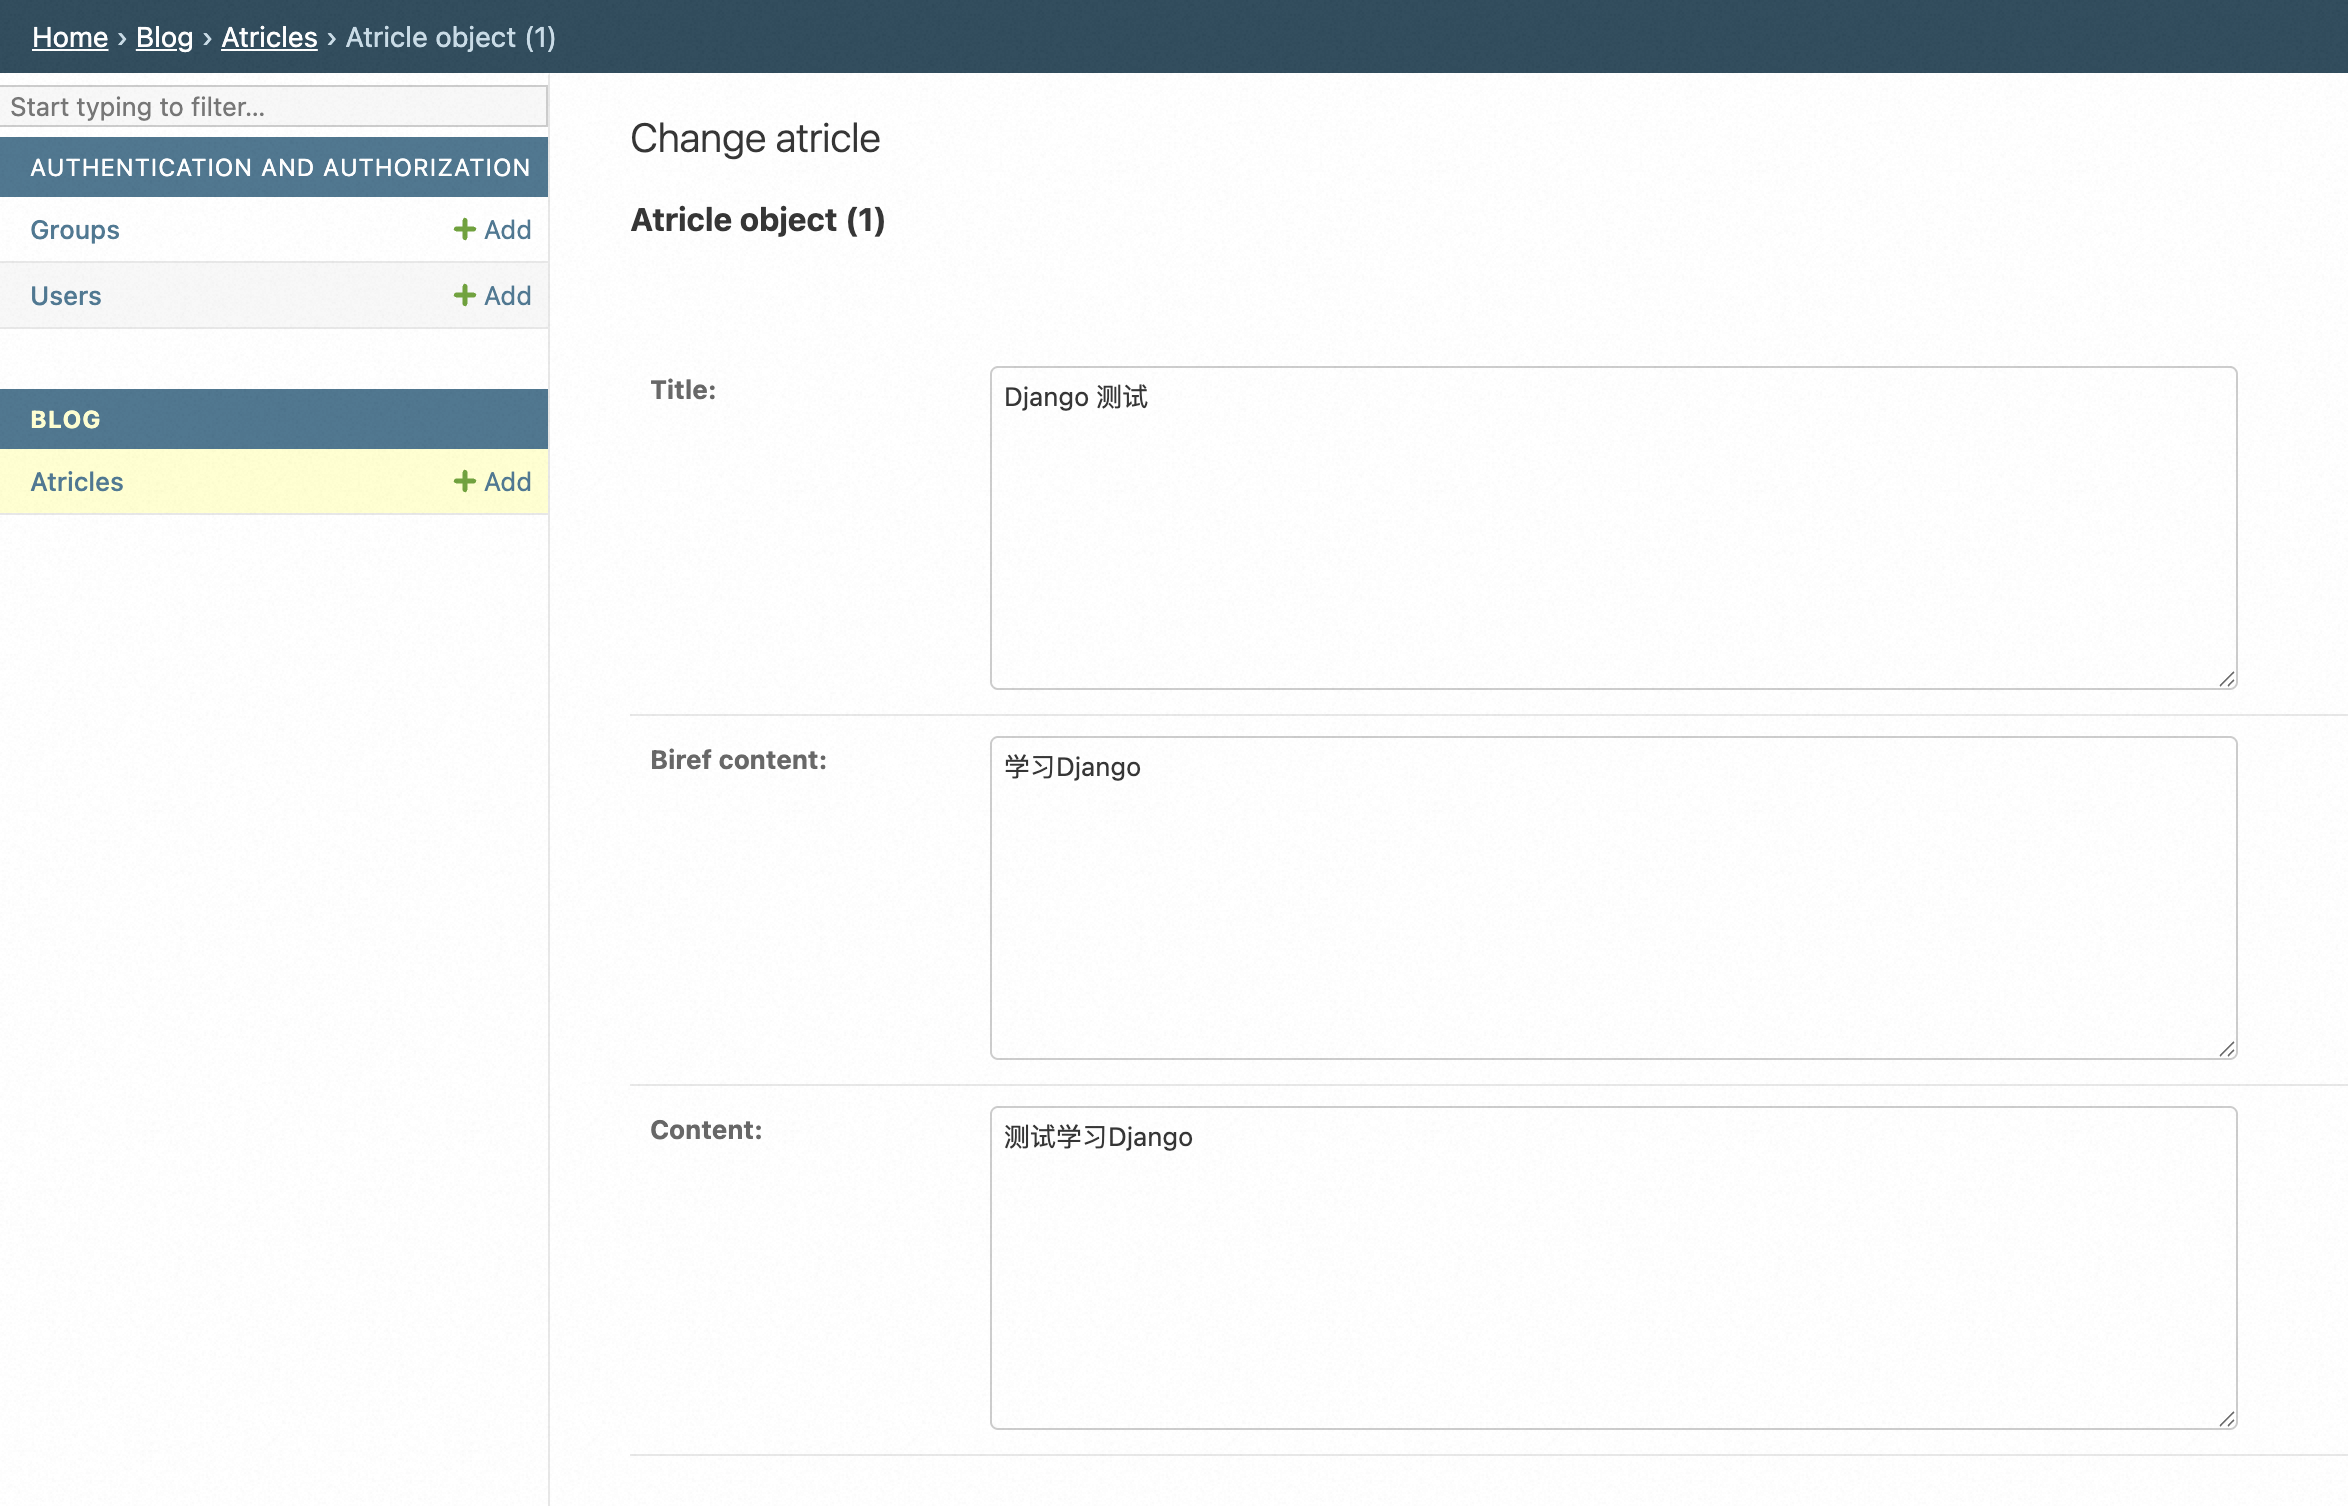2348x1506 pixels.
Task: Click the plus icon in Atricles row
Action: (464, 482)
